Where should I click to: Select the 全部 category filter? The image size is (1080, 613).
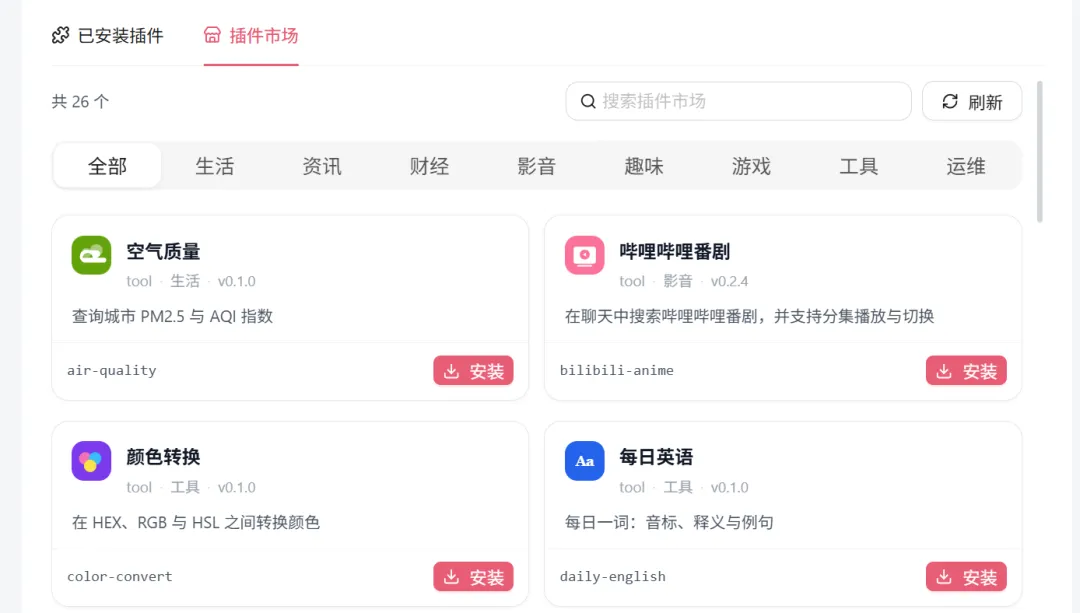[107, 166]
